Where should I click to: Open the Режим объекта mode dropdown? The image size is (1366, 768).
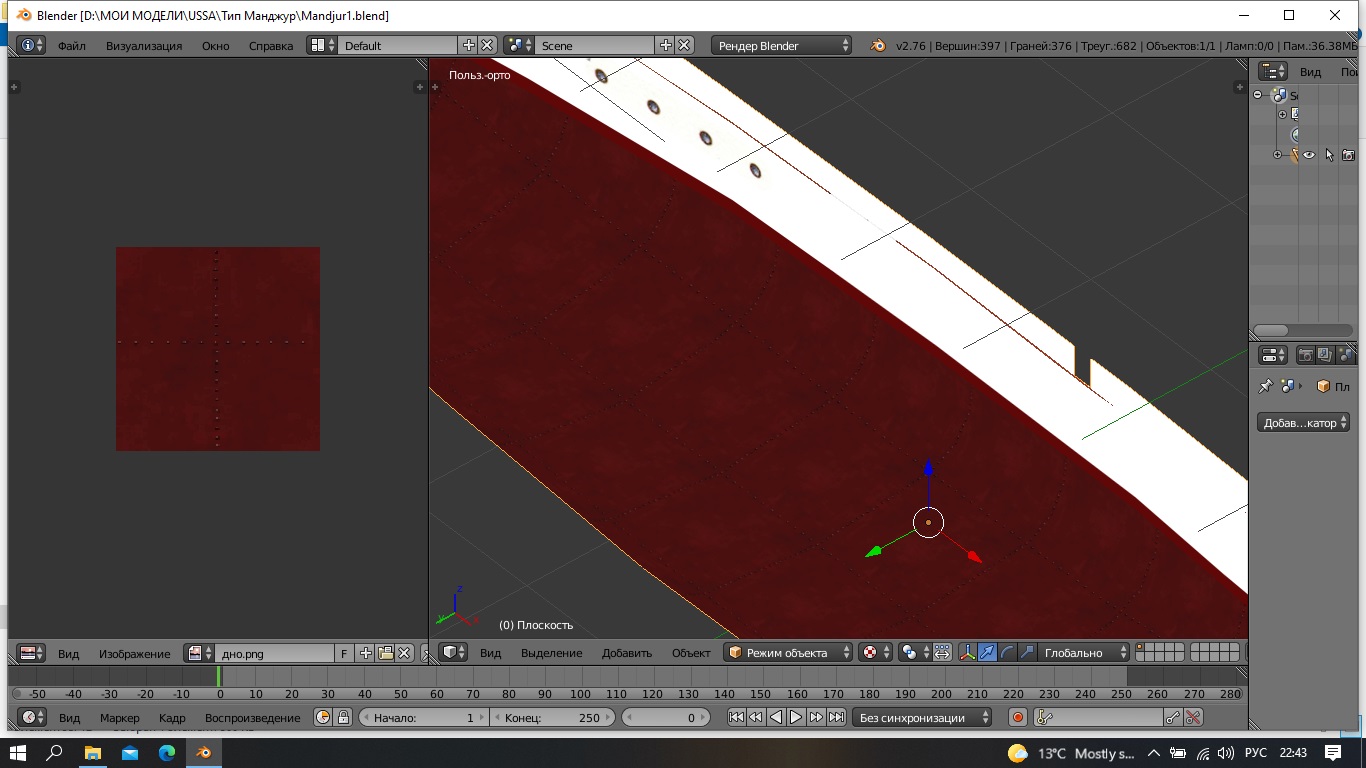pyautogui.click(x=788, y=653)
